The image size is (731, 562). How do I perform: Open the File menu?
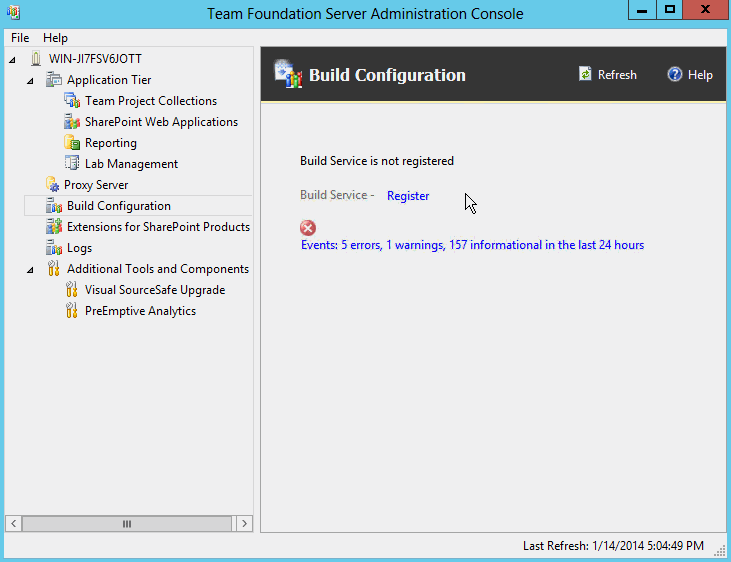[20, 38]
